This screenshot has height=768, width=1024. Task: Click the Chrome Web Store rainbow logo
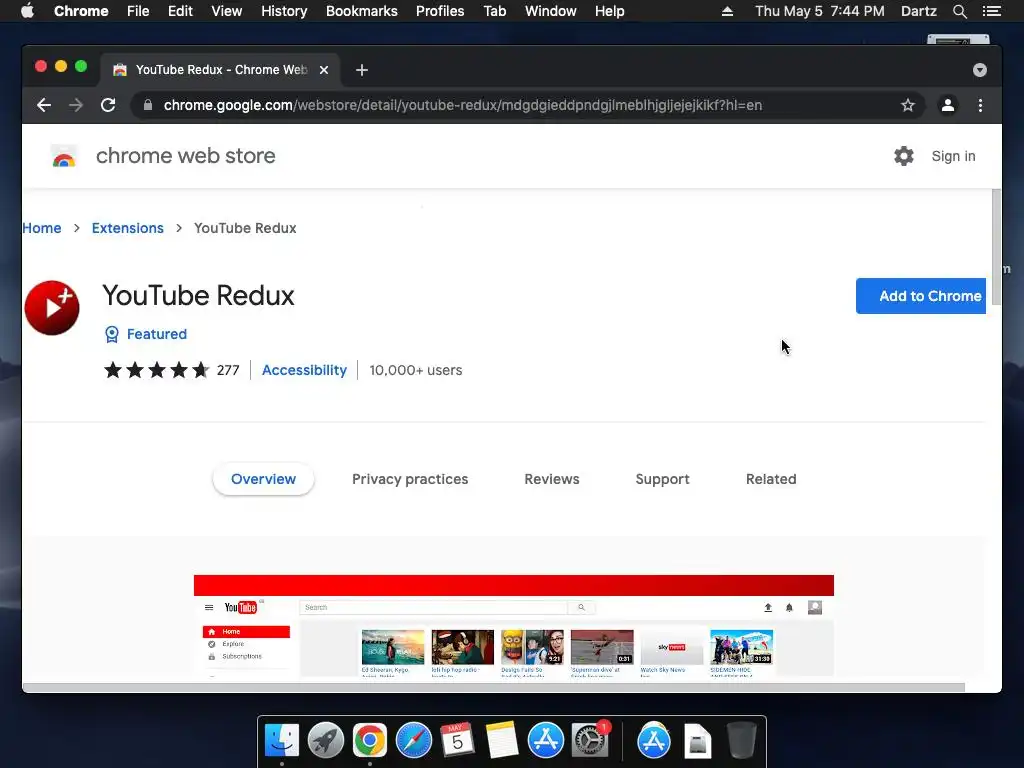64,157
